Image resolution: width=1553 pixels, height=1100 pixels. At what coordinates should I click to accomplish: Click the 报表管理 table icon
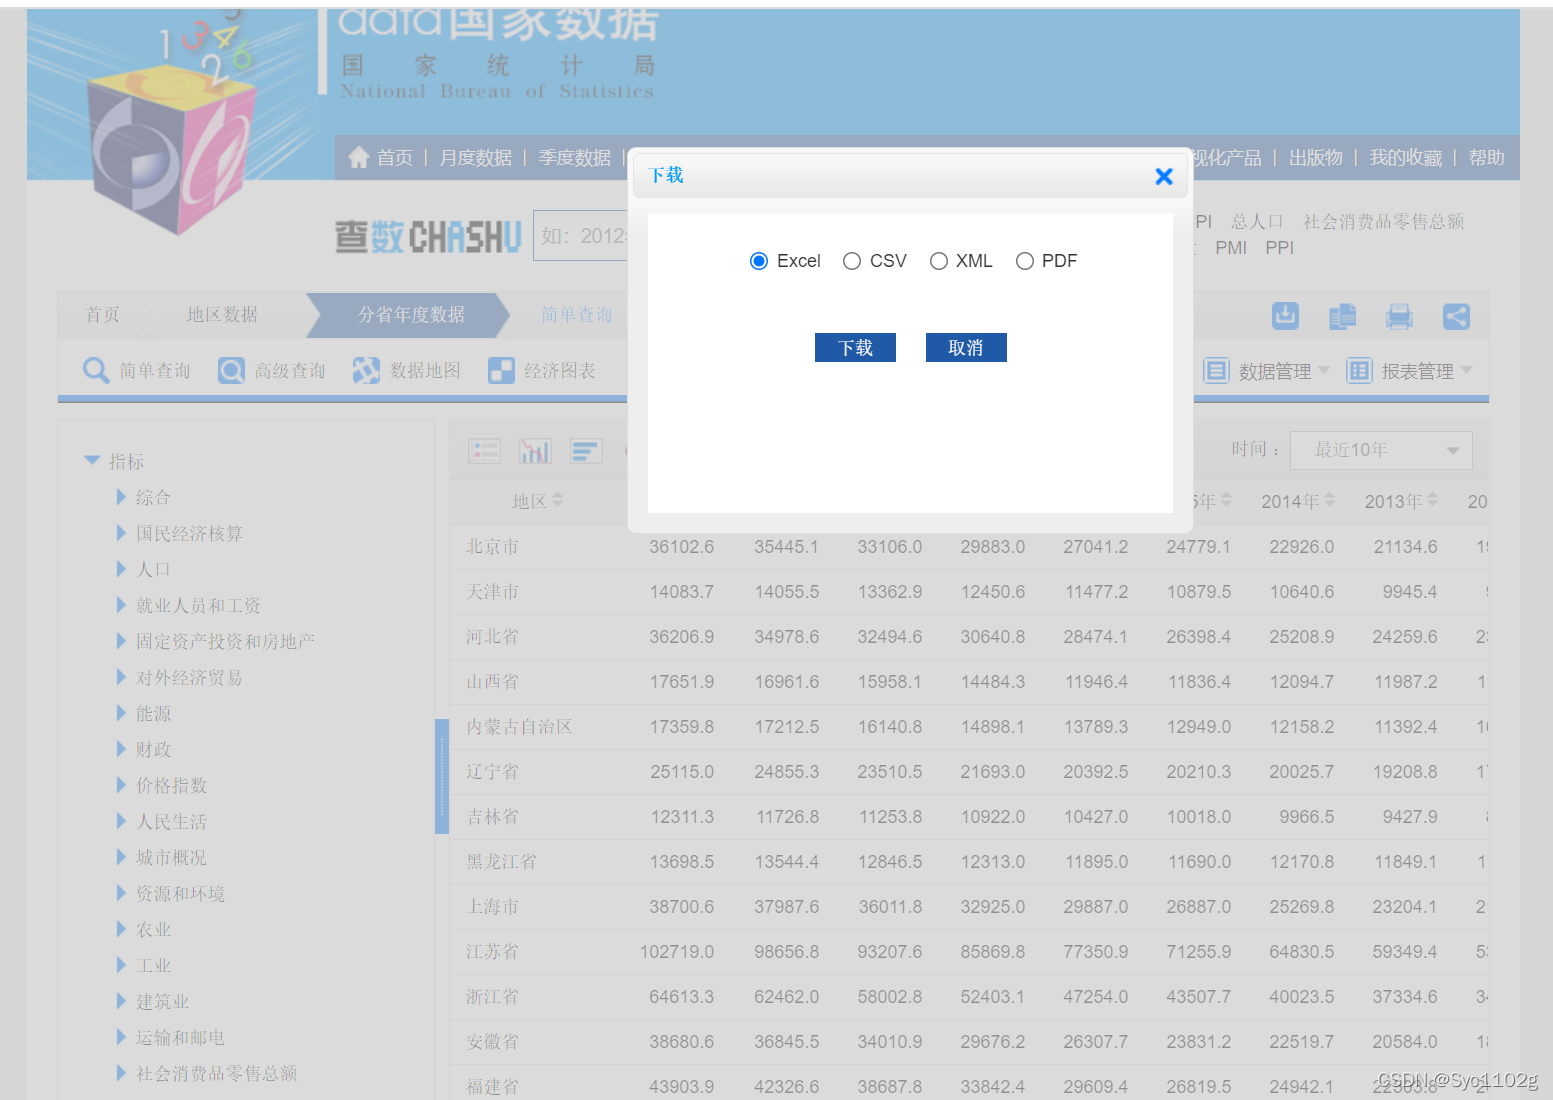point(1359,371)
